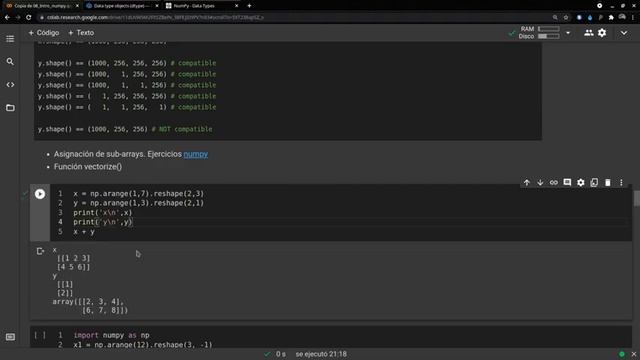Close the Data type objects tab

pos(157,6)
